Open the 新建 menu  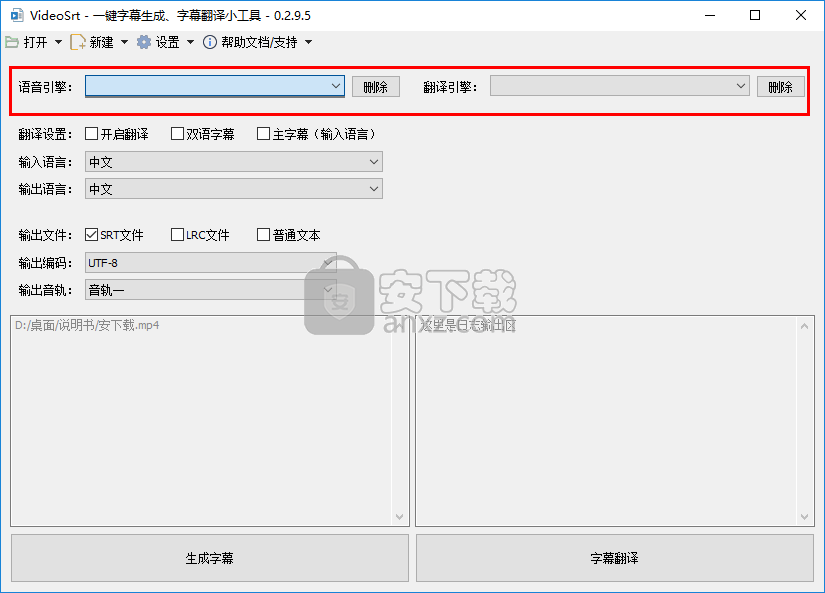(102, 42)
